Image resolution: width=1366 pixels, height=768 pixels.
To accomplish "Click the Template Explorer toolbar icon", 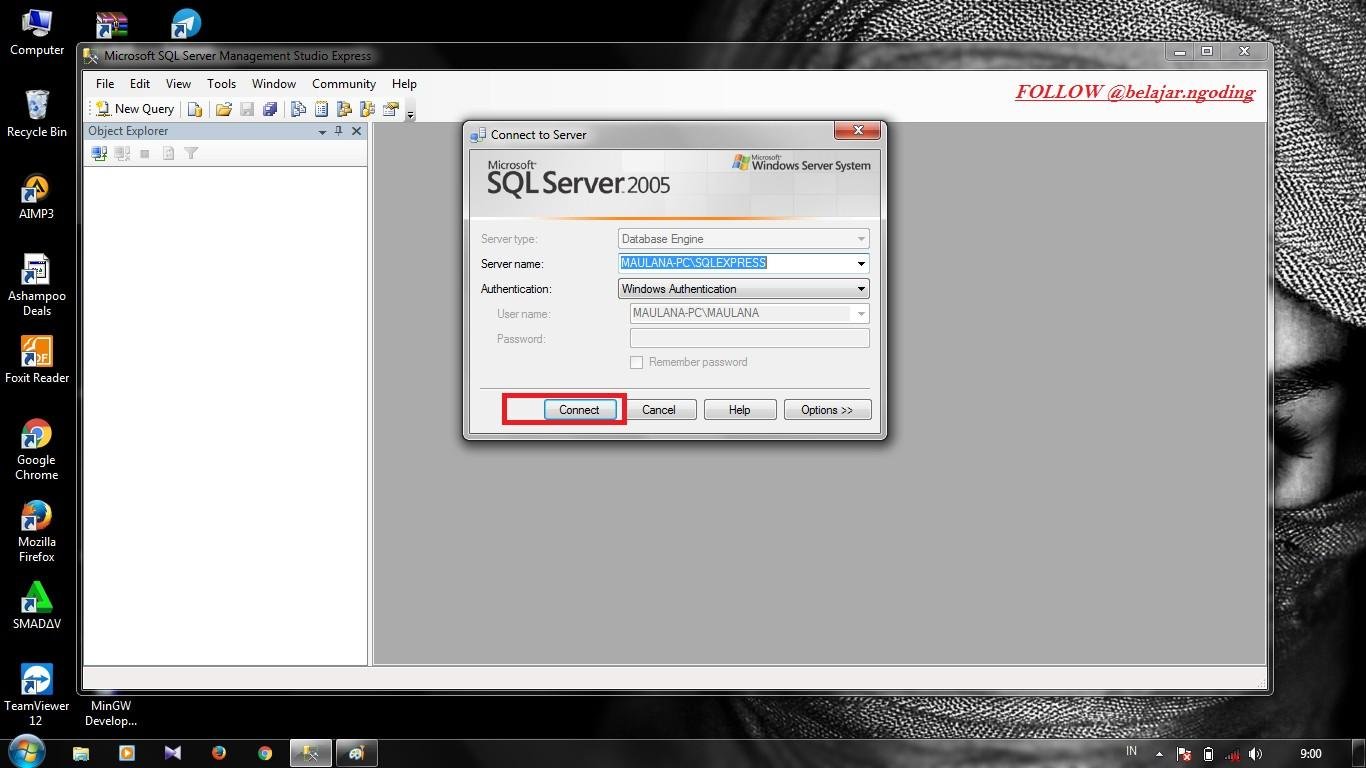I will coord(367,109).
